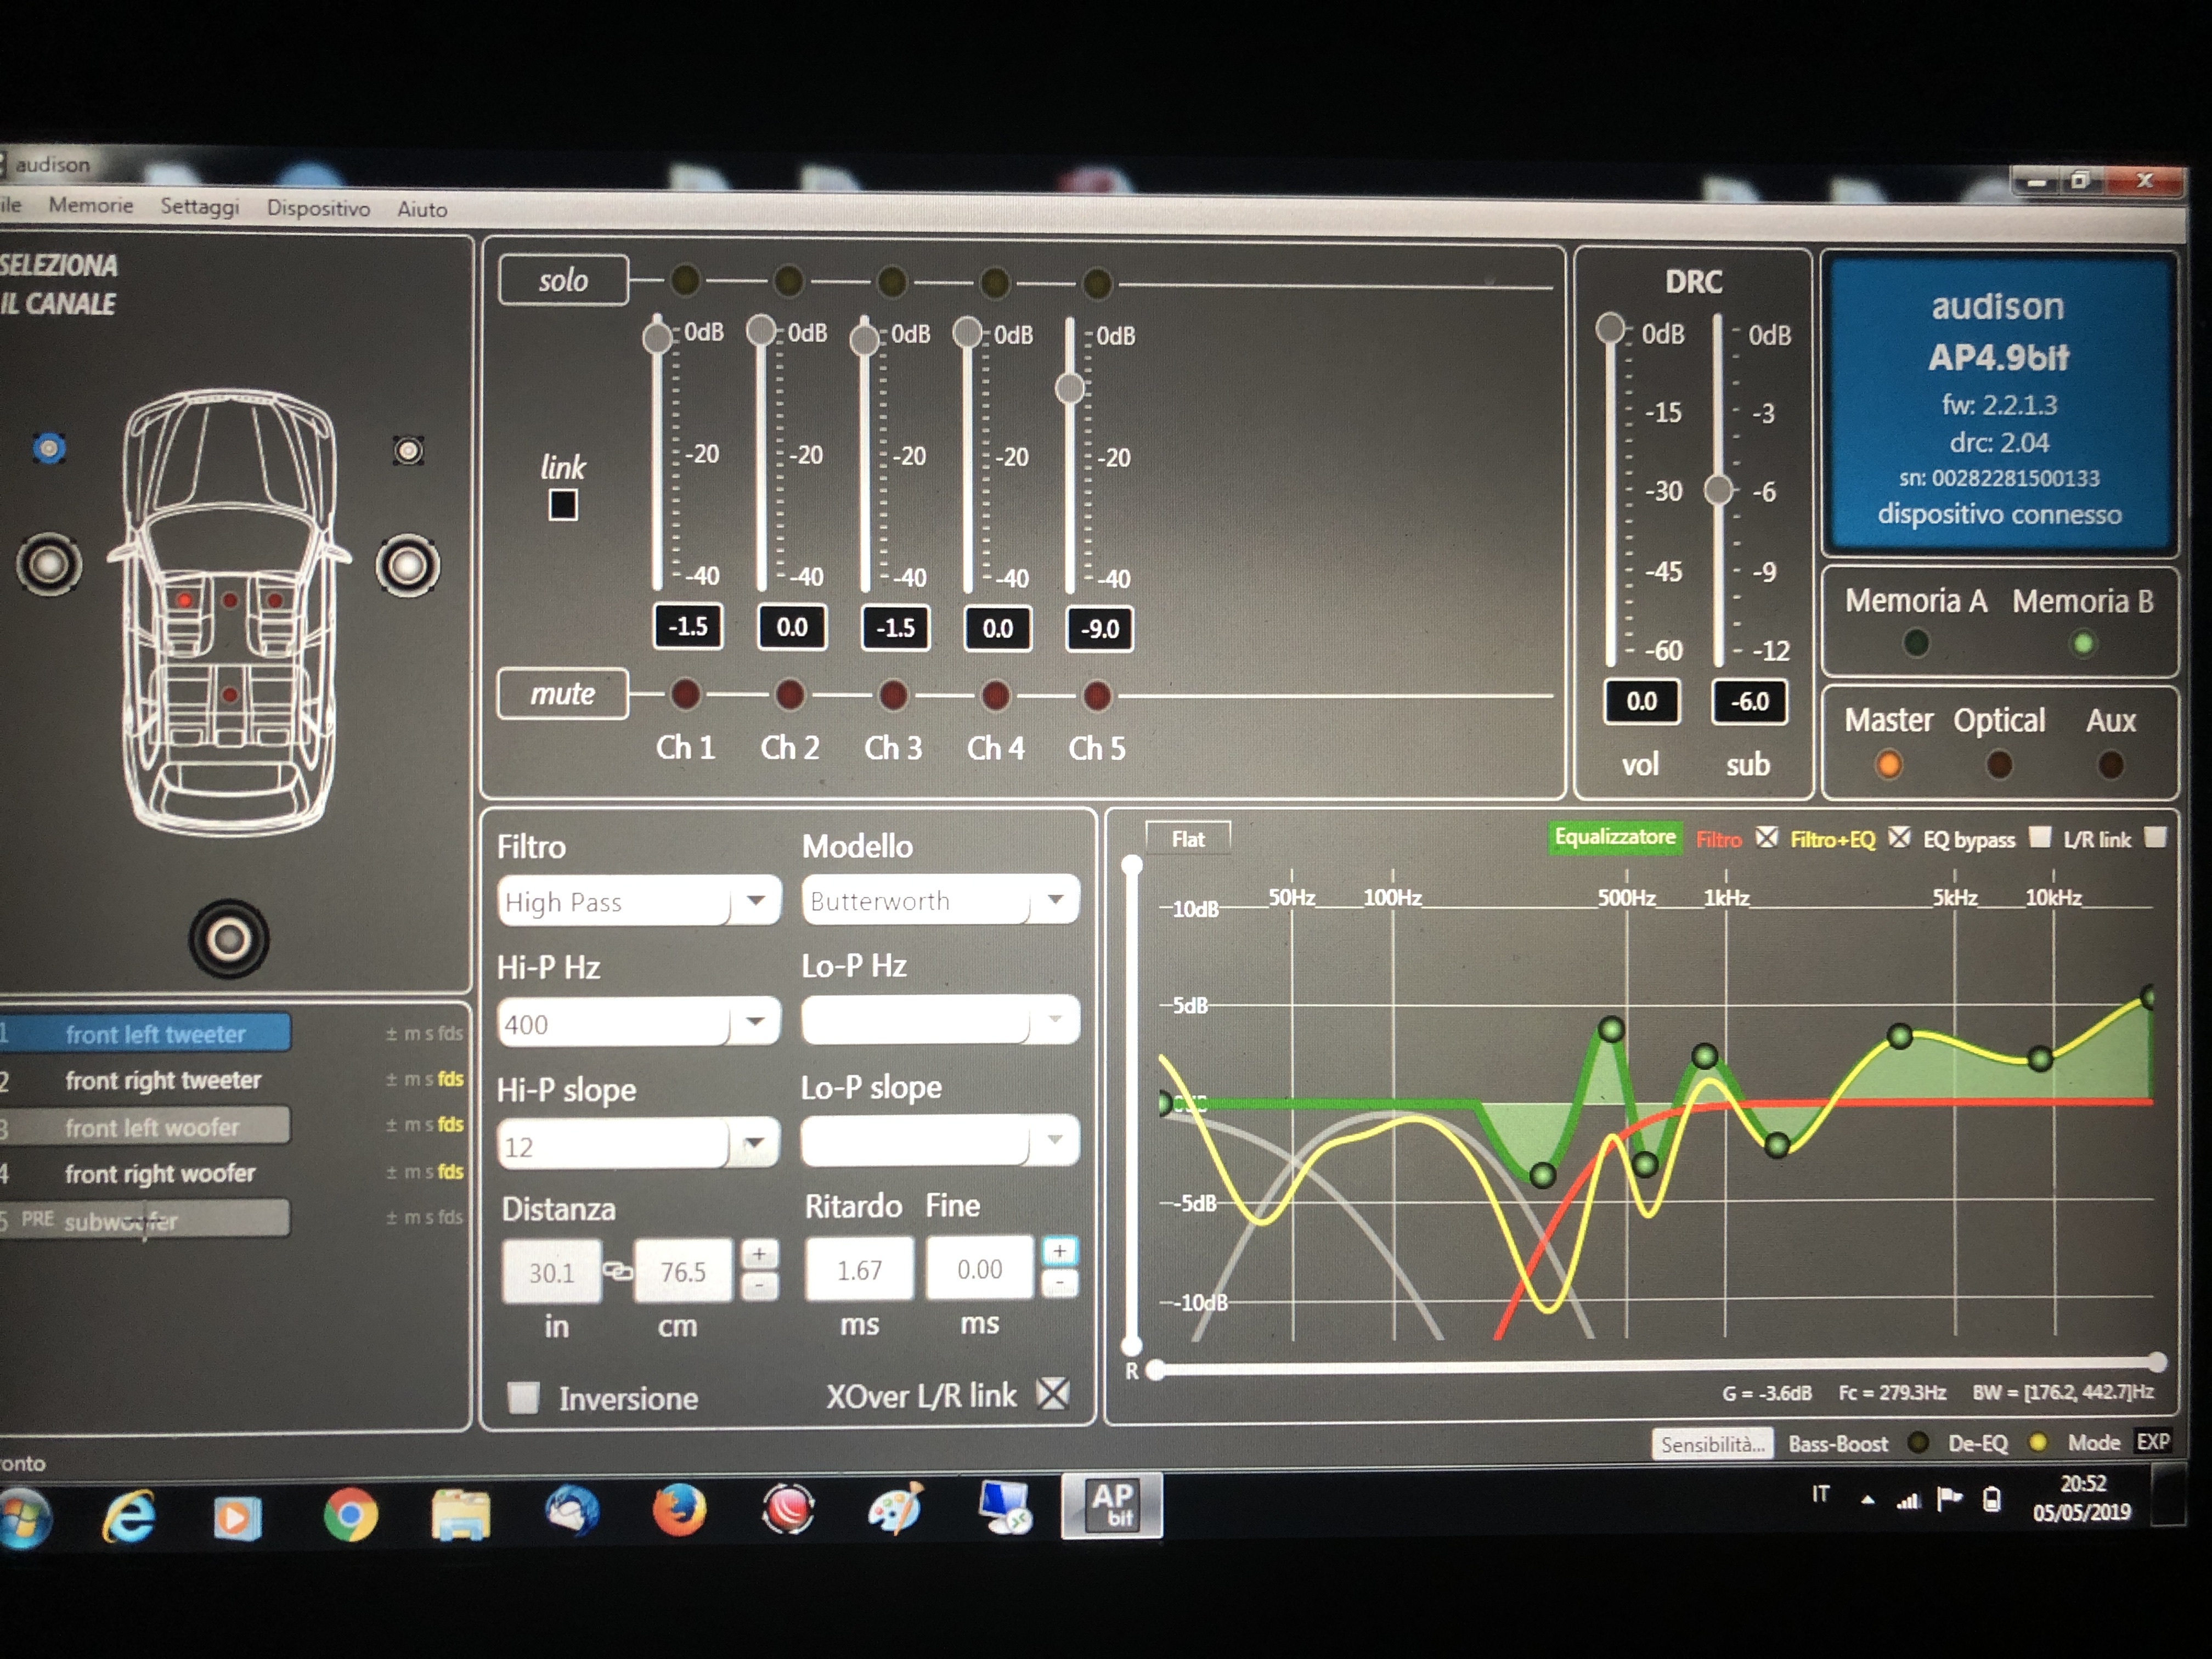
Task: Select the subwoofer speaker icon below car
Action: pyautogui.click(x=229, y=939)
